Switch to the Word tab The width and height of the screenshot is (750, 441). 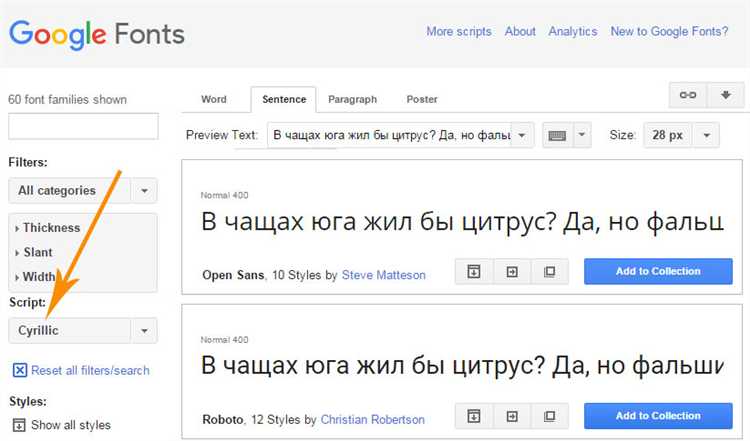pyautogui.click(x=214, y=99)
